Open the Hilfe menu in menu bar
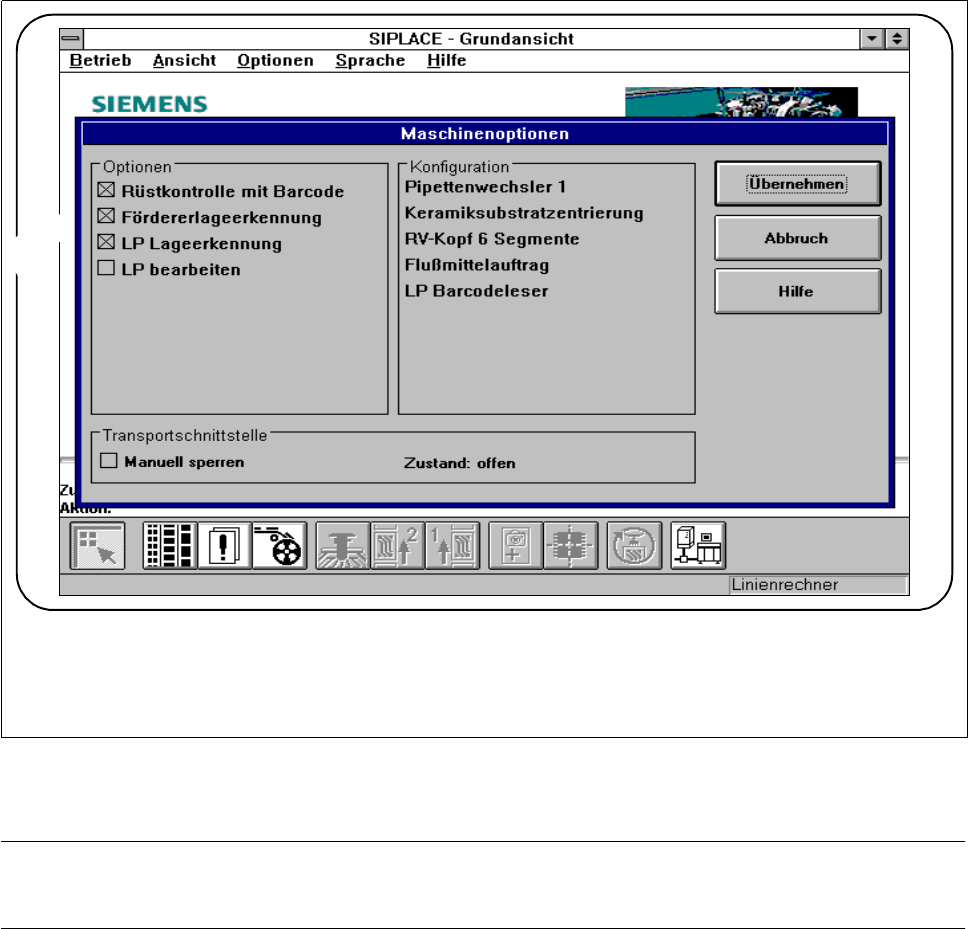Image resolution: width=968 pixels, height=929 pixels. (446, 60)
